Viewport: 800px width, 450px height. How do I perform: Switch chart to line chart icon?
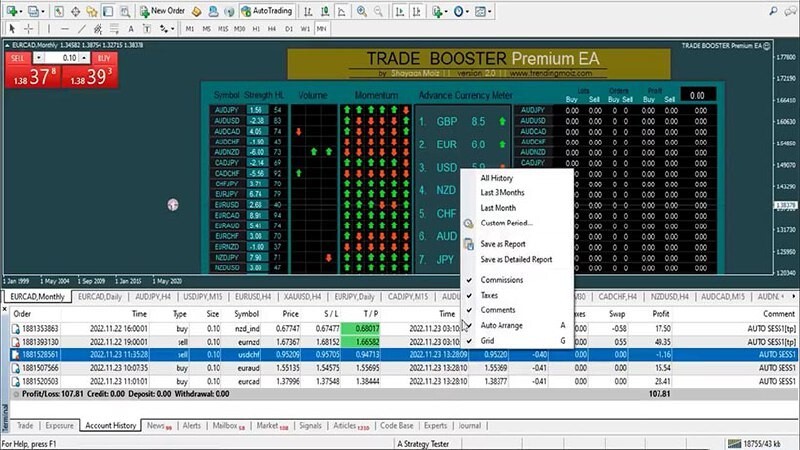(342, 11)
